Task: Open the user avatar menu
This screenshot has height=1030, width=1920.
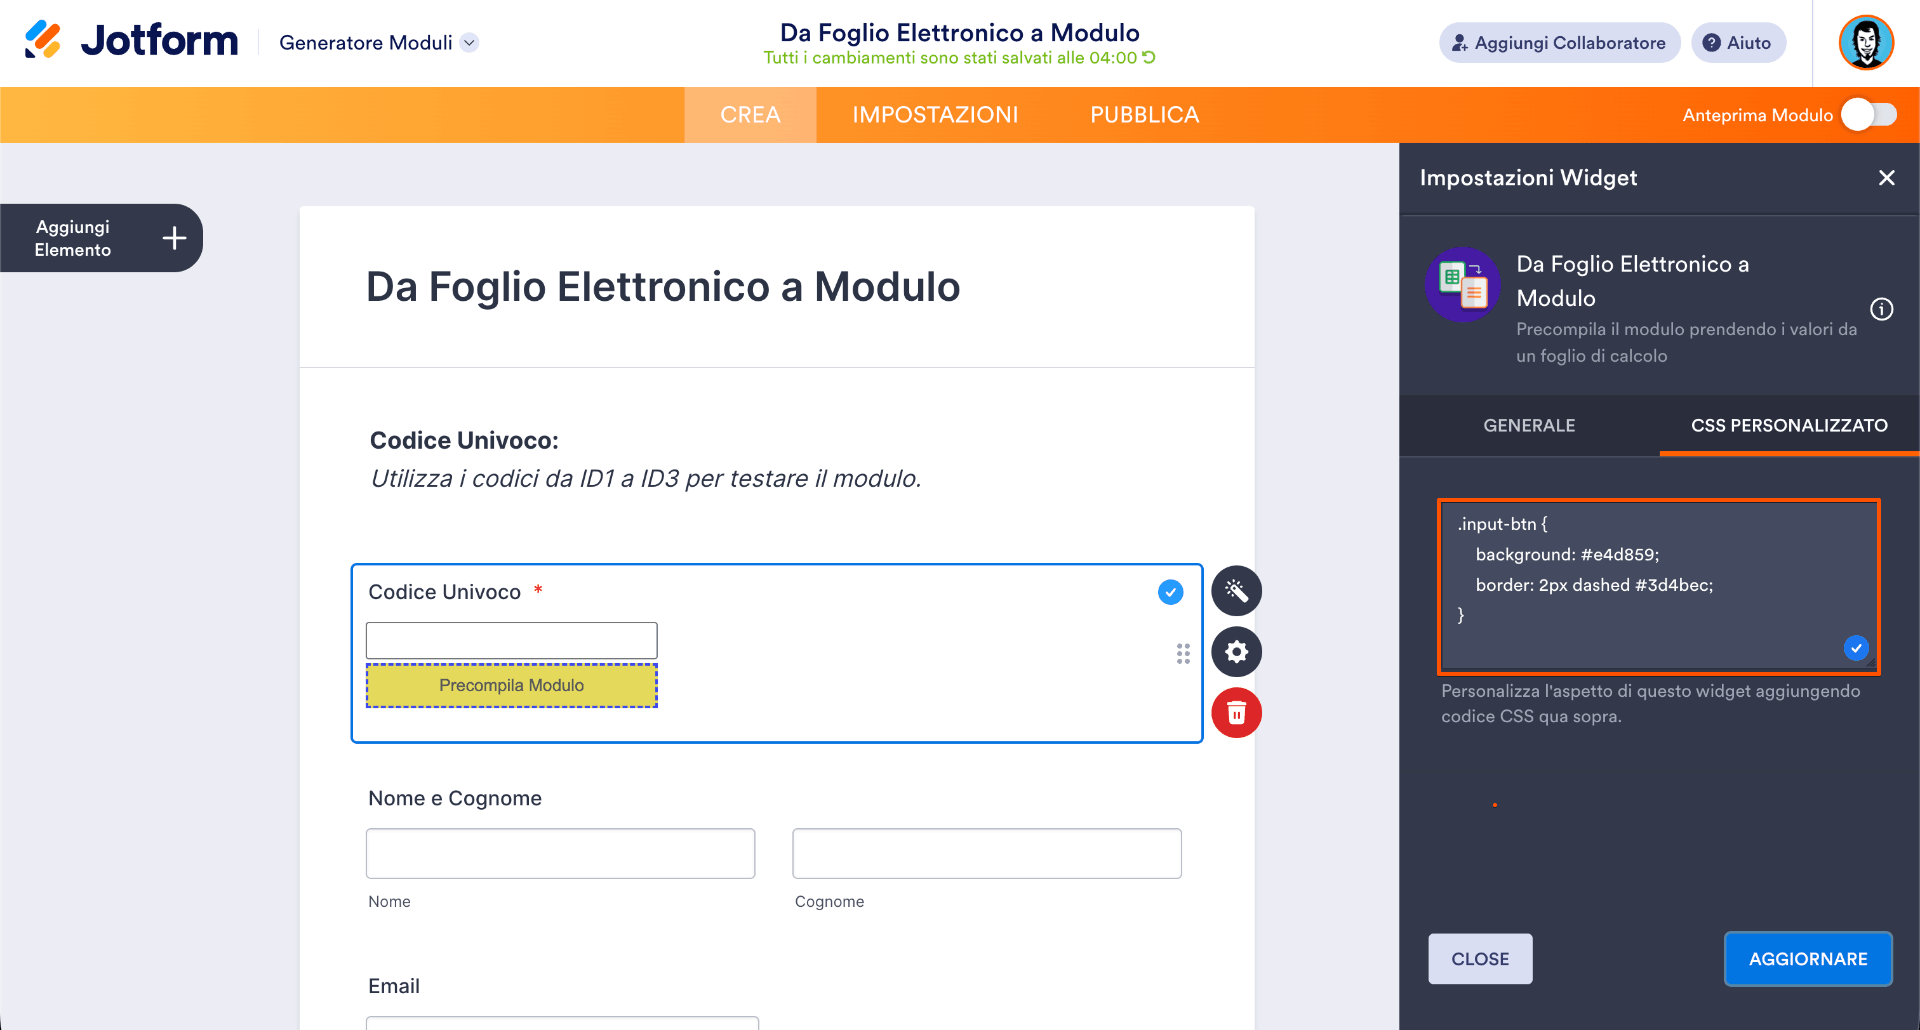Action: tap(1865, 42)
